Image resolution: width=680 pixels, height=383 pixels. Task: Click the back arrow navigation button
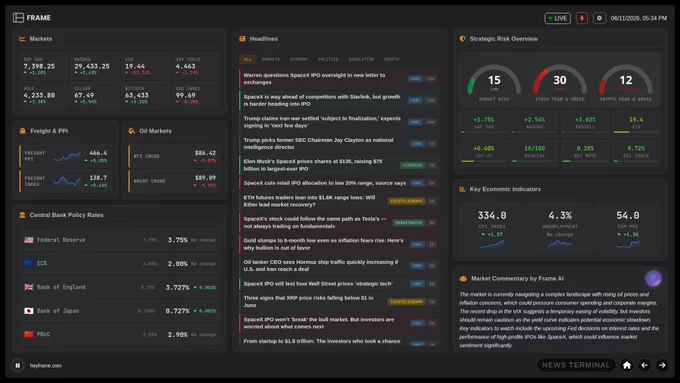pos(644,365)
